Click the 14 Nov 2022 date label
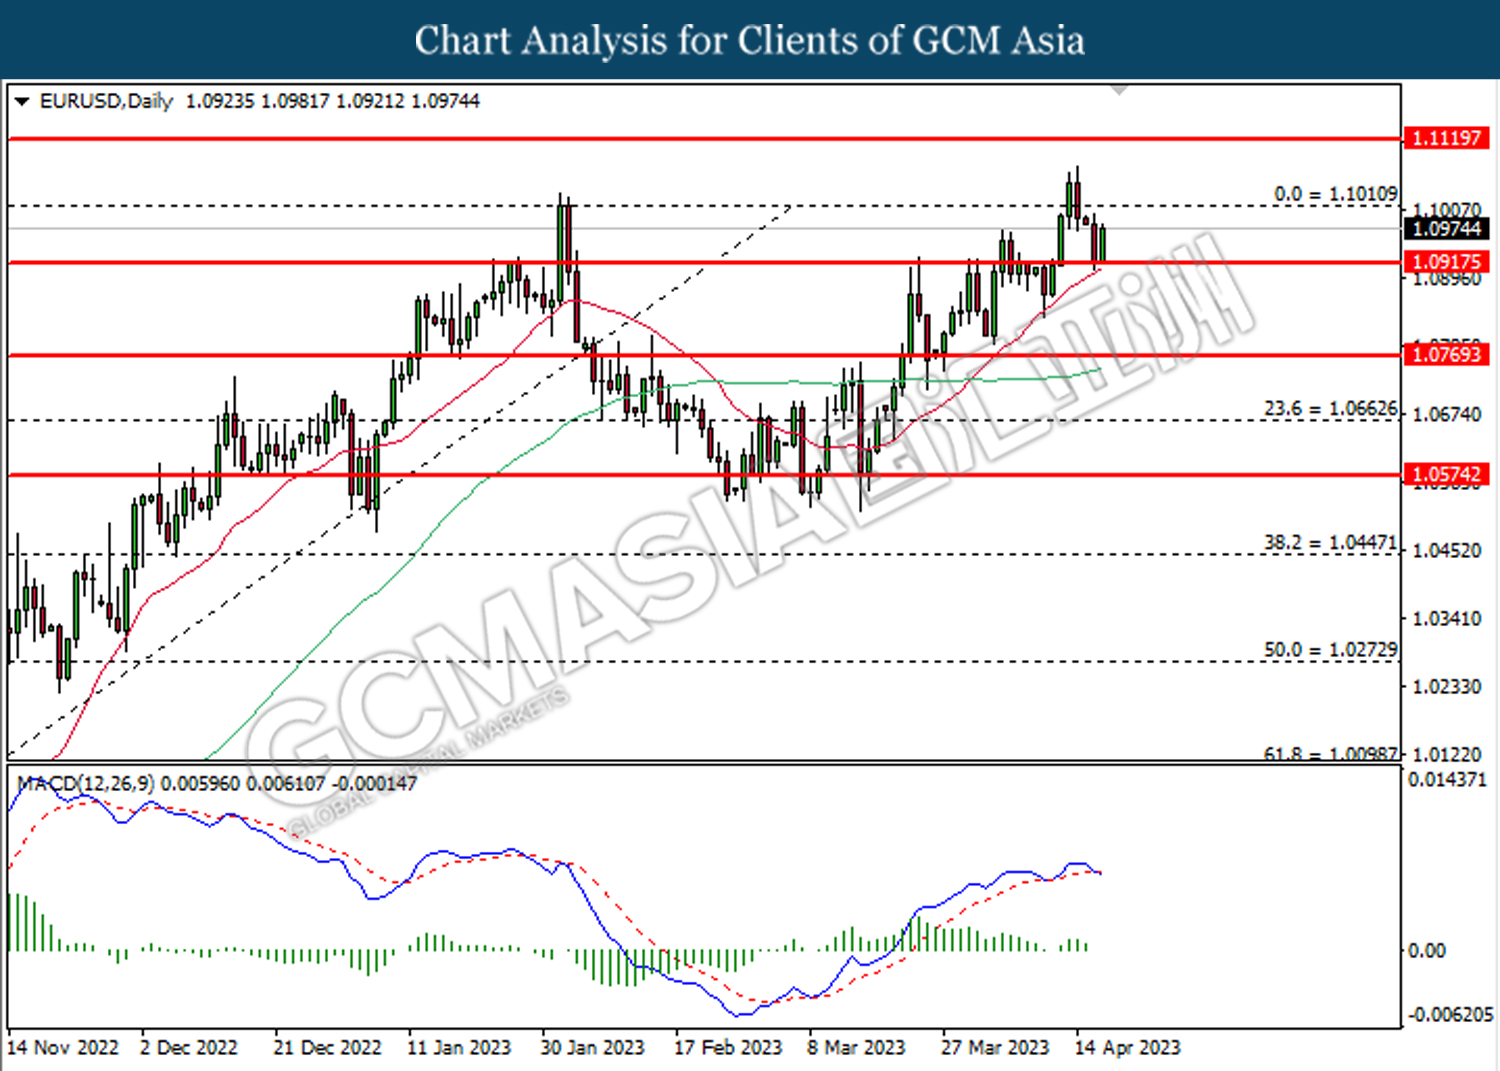This screenshot has height=1071, width=1500. [63, 1047]
